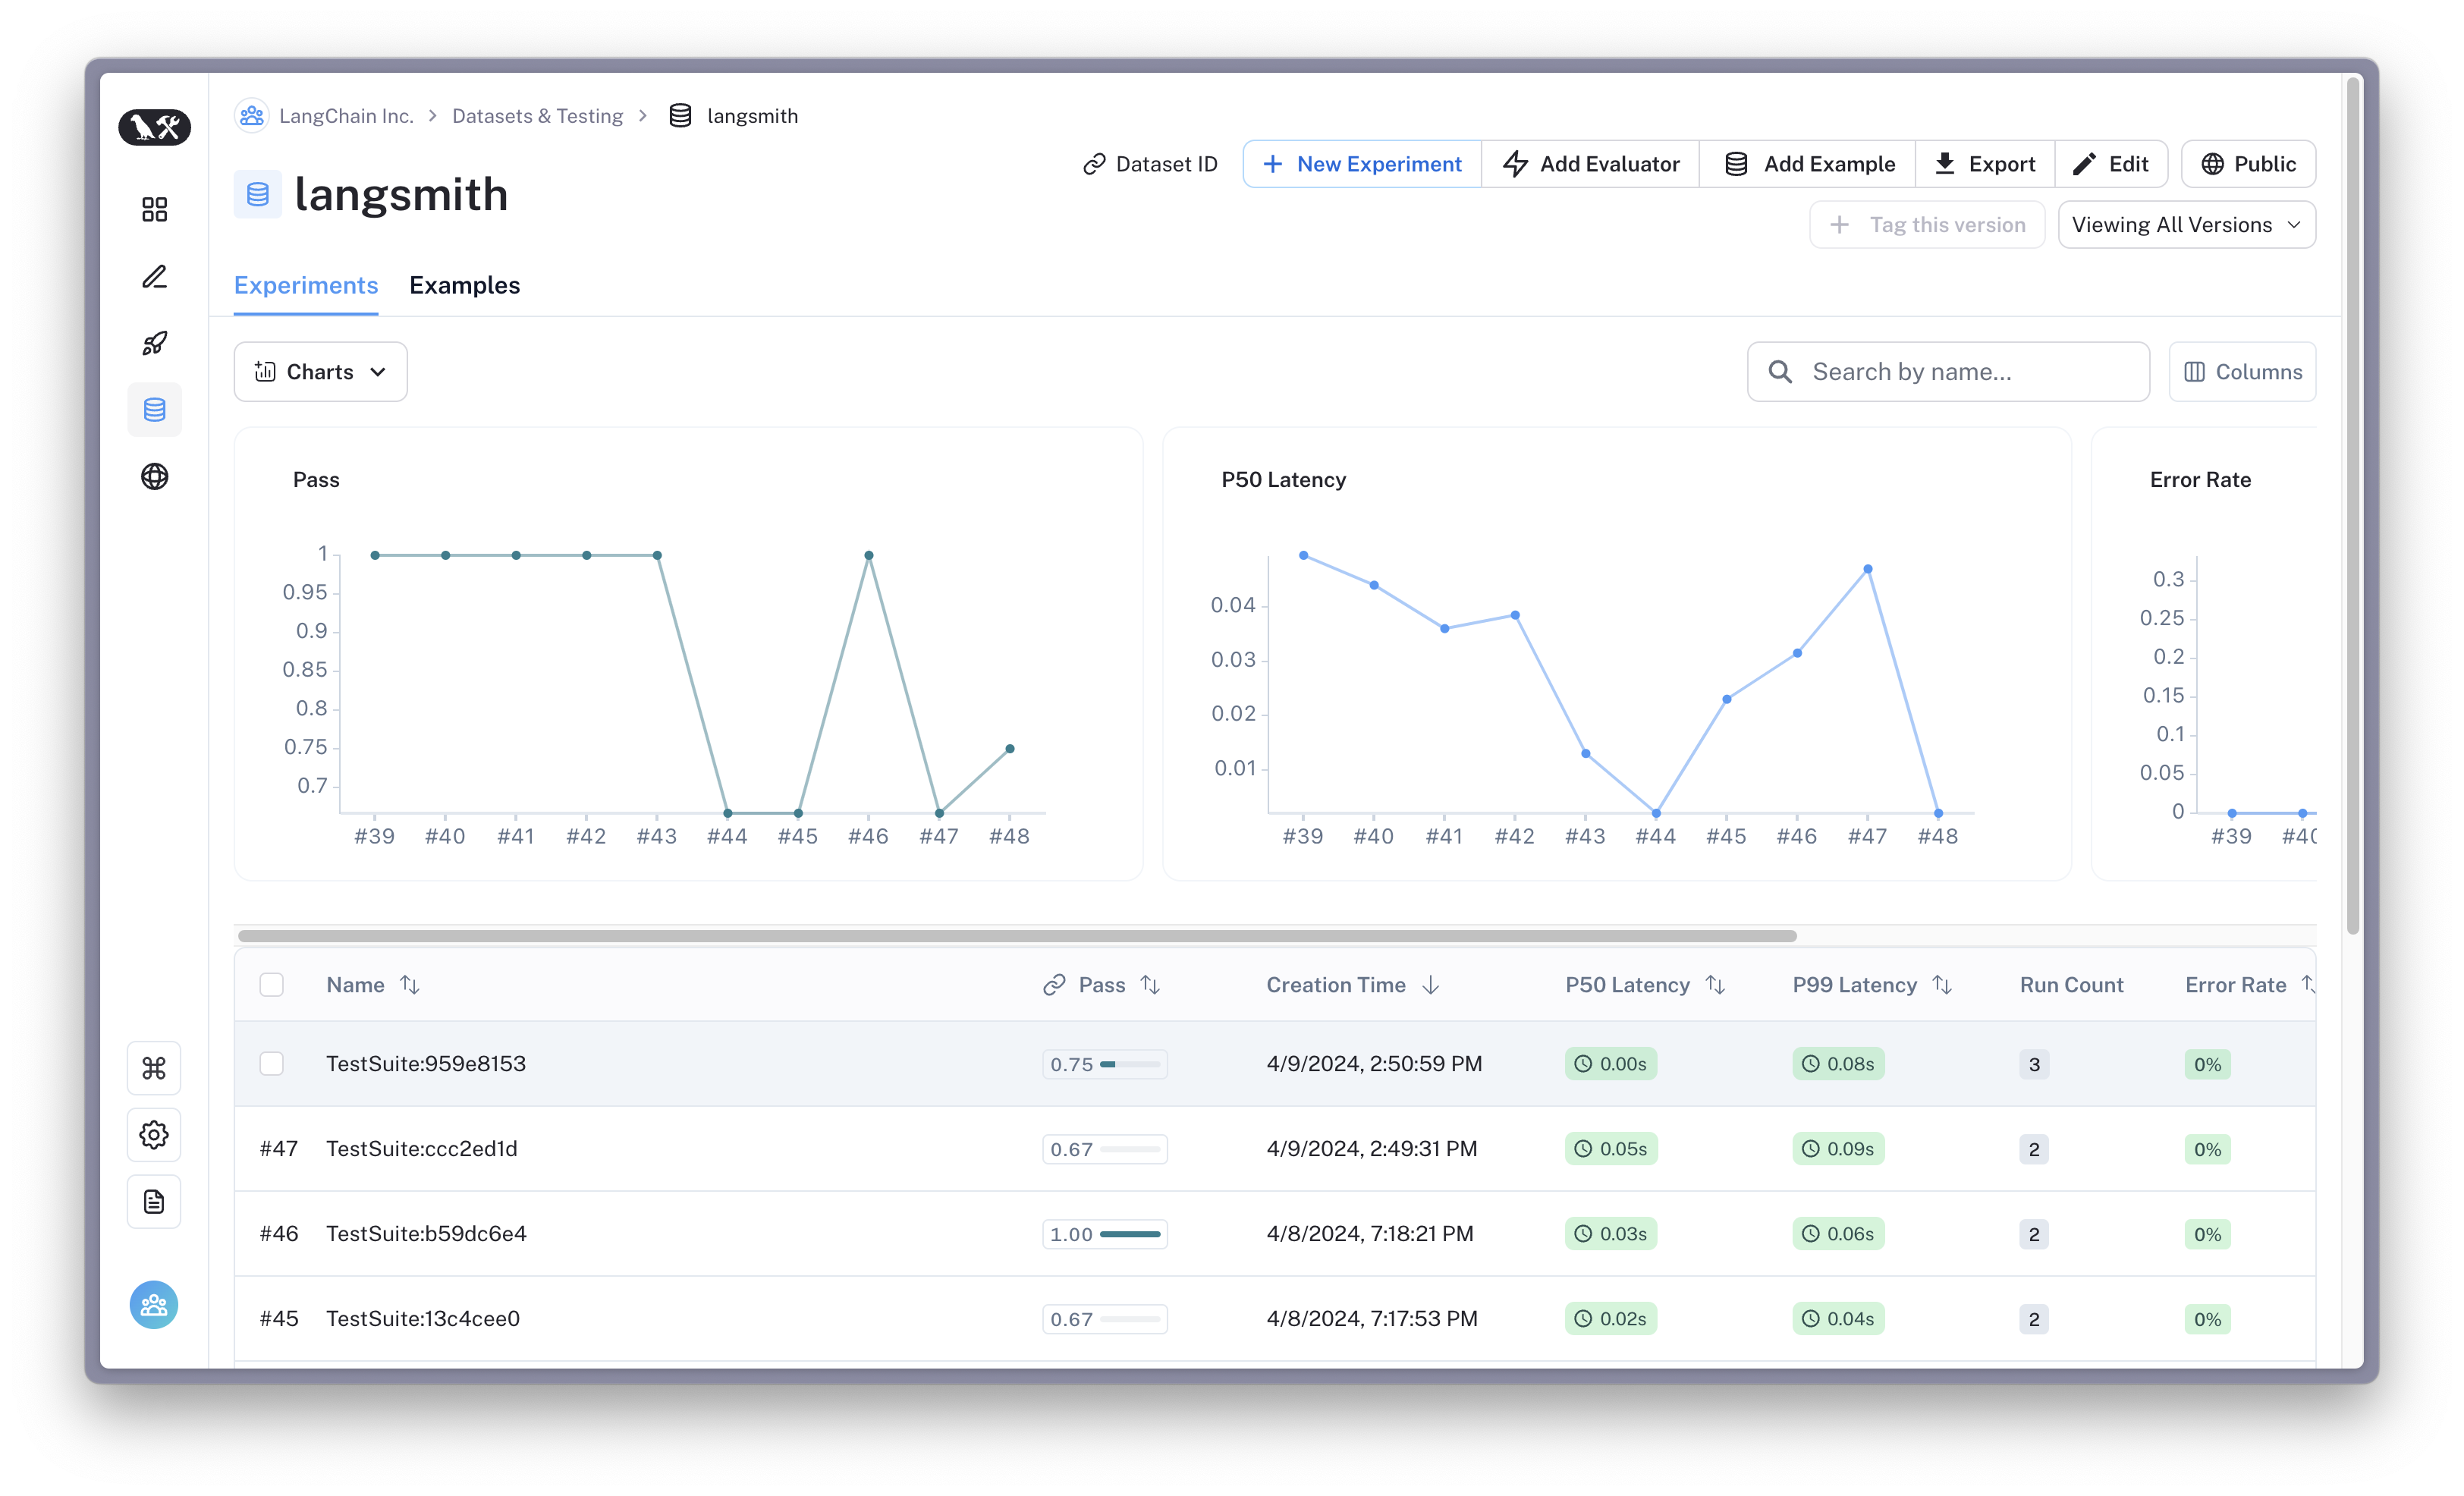The width and height of the screenshot is (2464, 1496).
Task: Open the grid dashboard sidebar icon
Action: click(154, 209)
